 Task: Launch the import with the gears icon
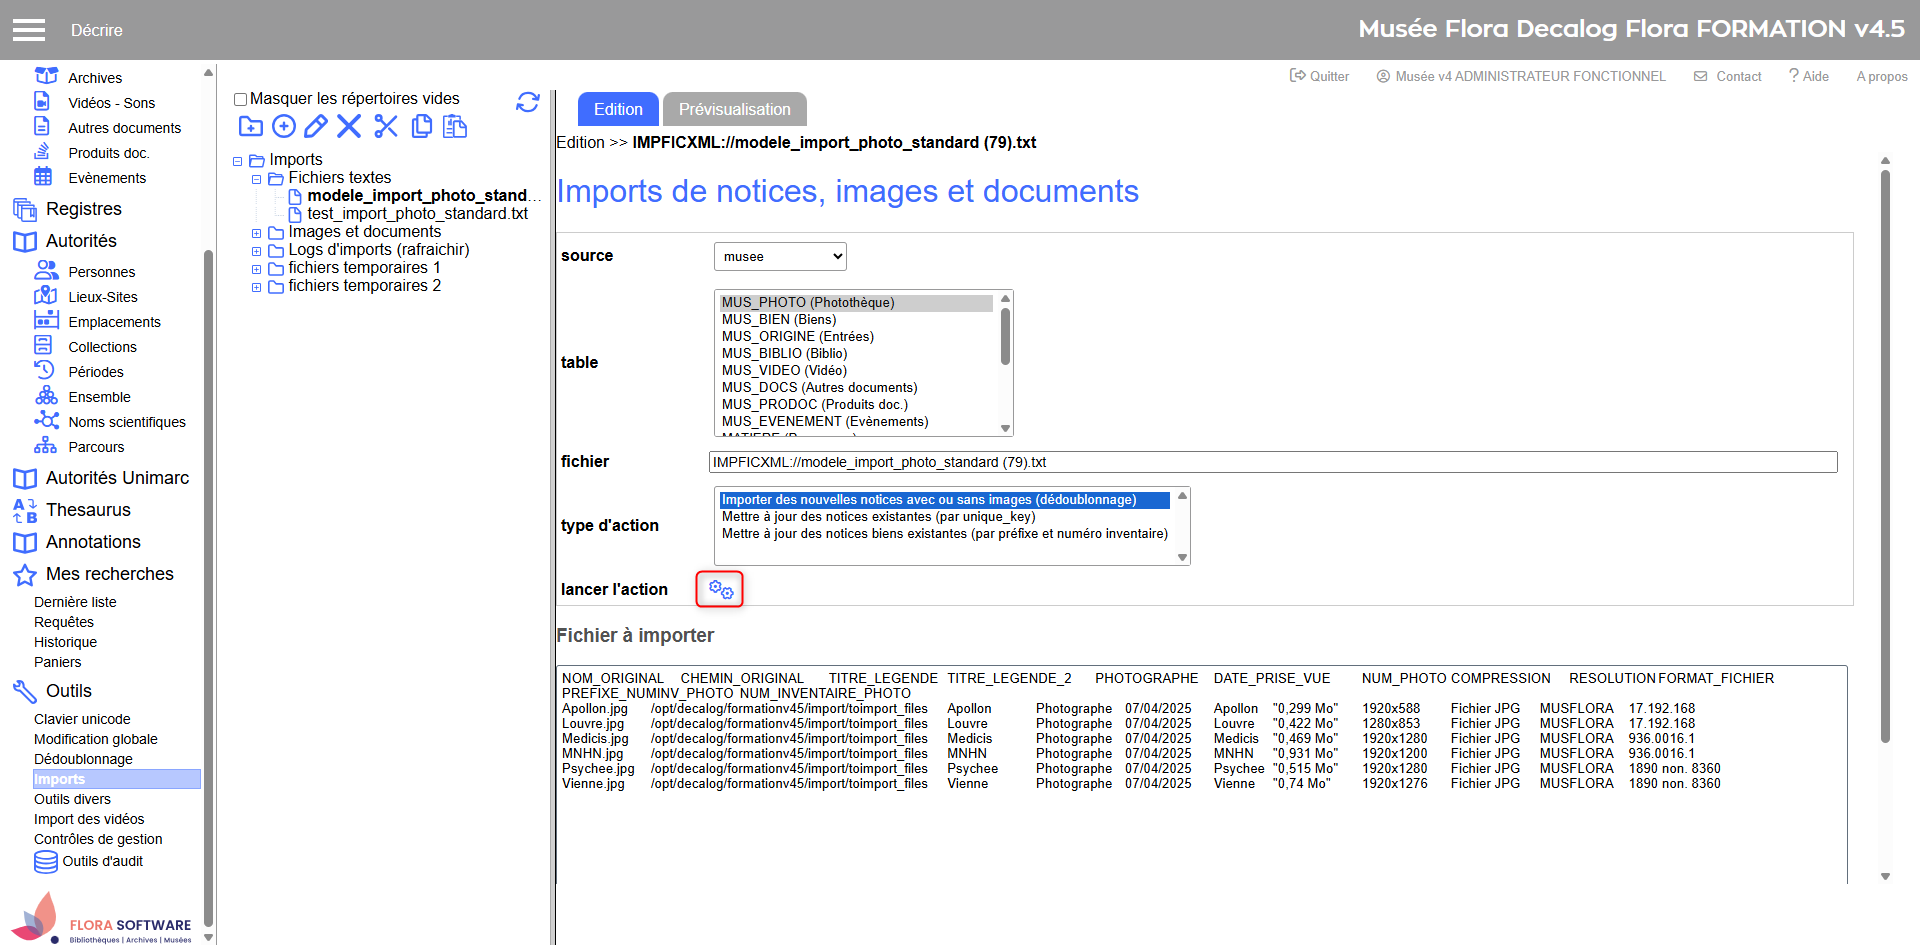coord(720,589)
